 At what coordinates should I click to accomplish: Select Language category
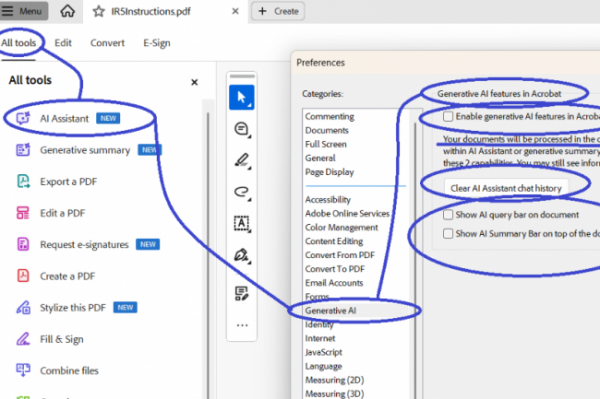pyautogui.click(x=323, y=366)
